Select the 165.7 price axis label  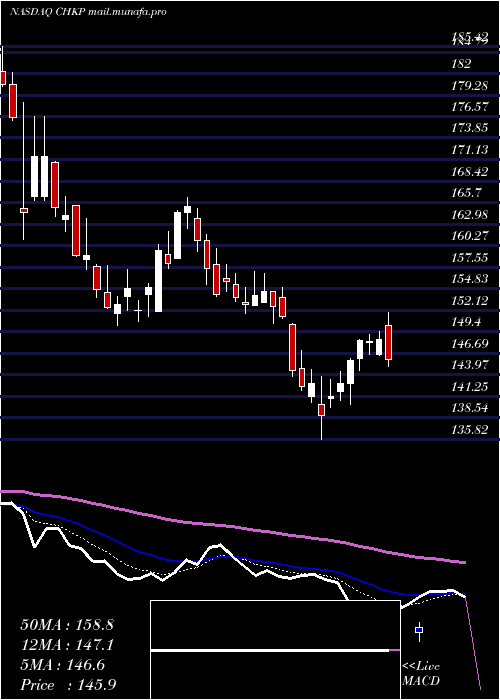(x=466, y=193)
